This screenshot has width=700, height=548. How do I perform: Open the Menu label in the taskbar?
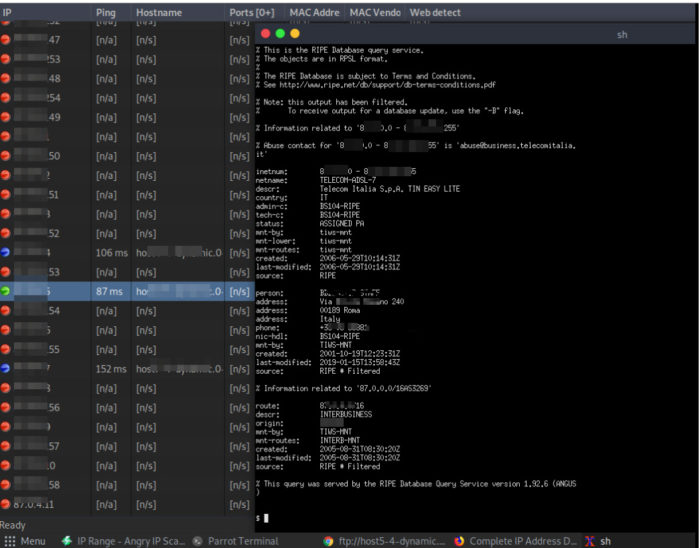coord(33,541)
